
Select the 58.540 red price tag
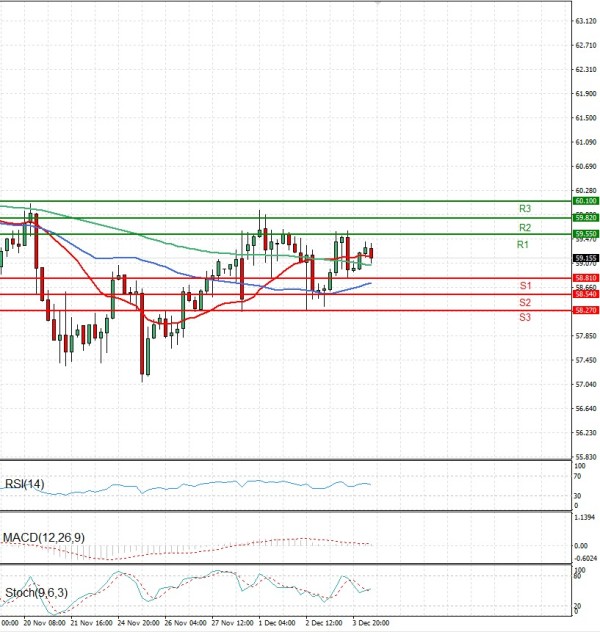pos(585,294)
